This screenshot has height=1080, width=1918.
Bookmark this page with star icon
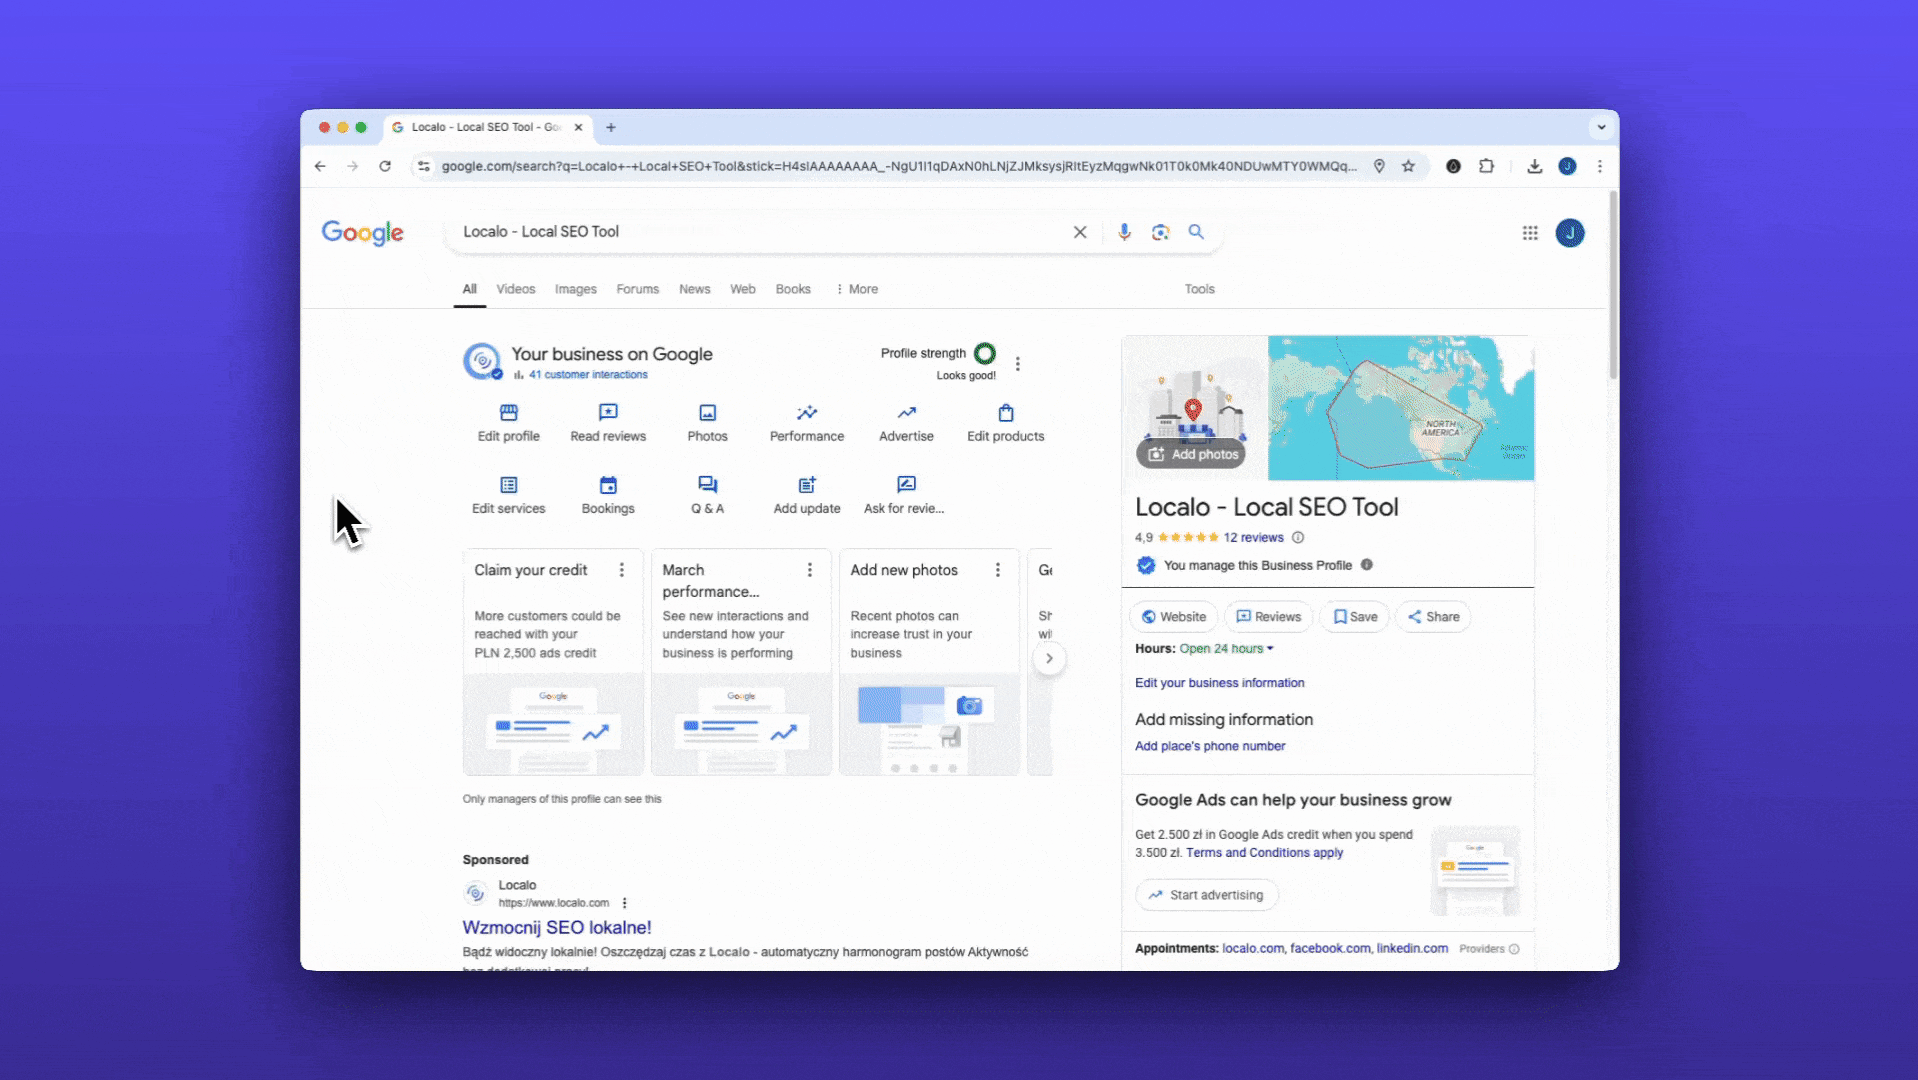click(x=1408, y=166)
